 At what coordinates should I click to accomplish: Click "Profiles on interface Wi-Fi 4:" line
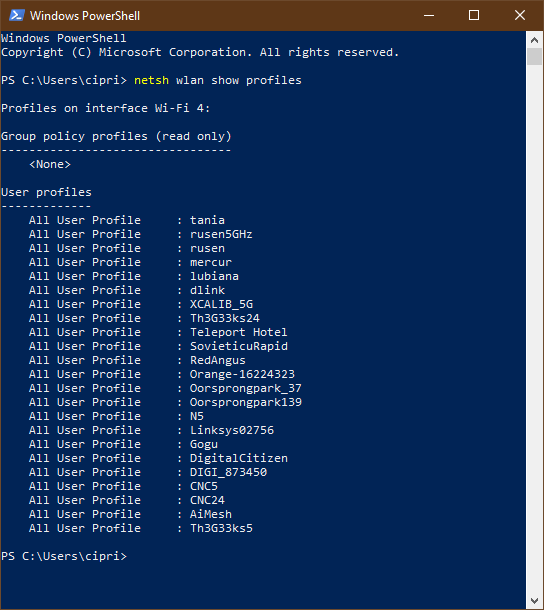pos(105,108)
